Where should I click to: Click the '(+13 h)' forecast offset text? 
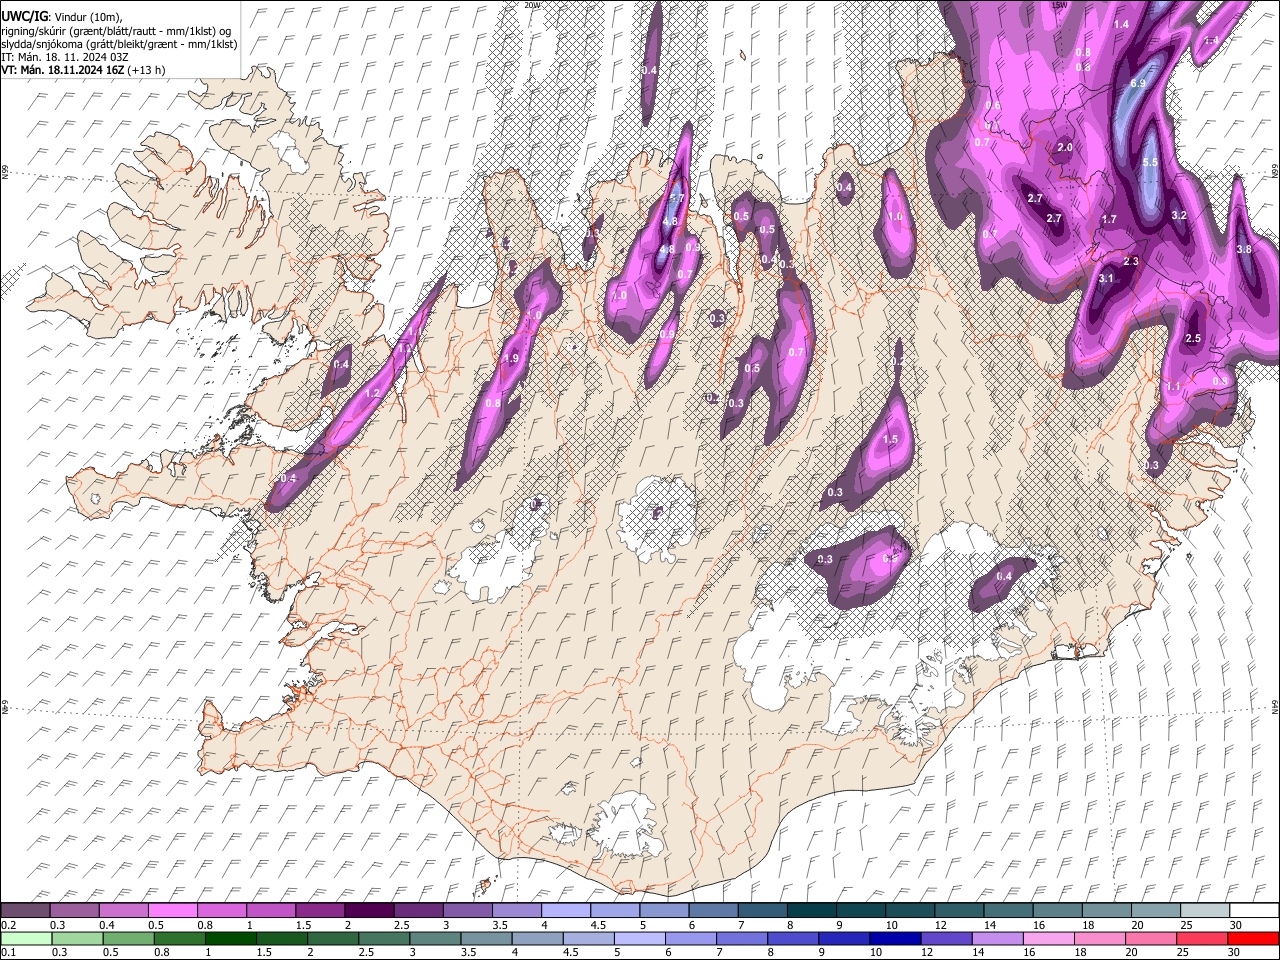pyautogui.click(x=146, y=70)
